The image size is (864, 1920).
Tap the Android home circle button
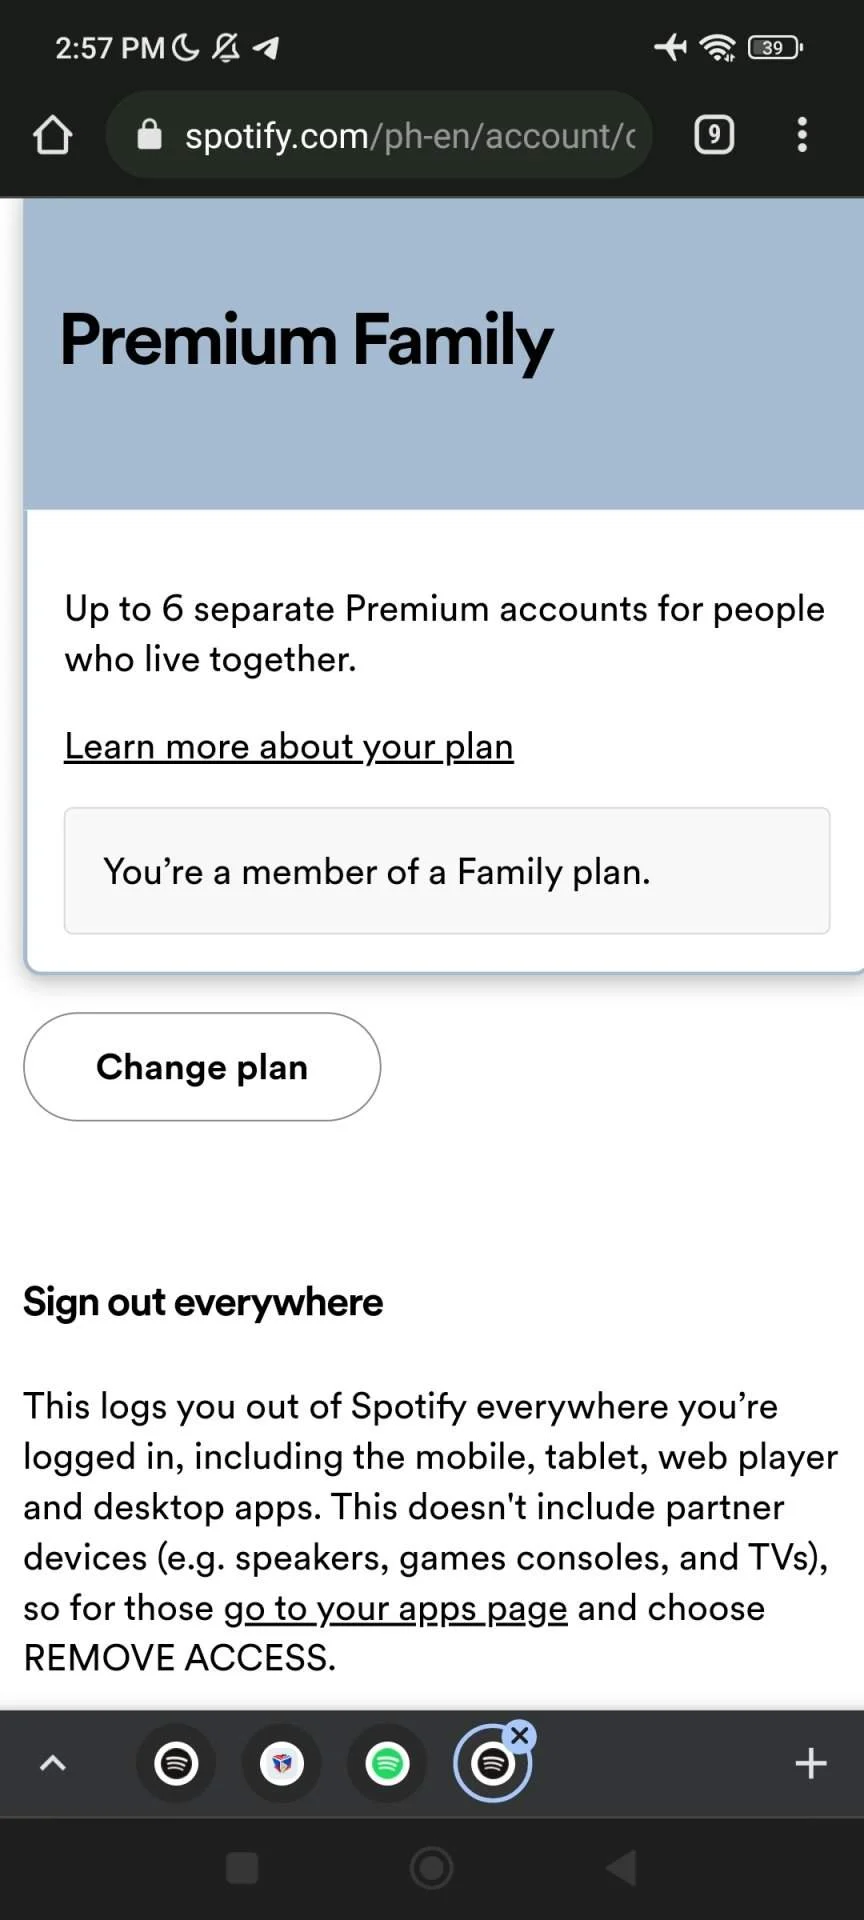click(432, 1868)
